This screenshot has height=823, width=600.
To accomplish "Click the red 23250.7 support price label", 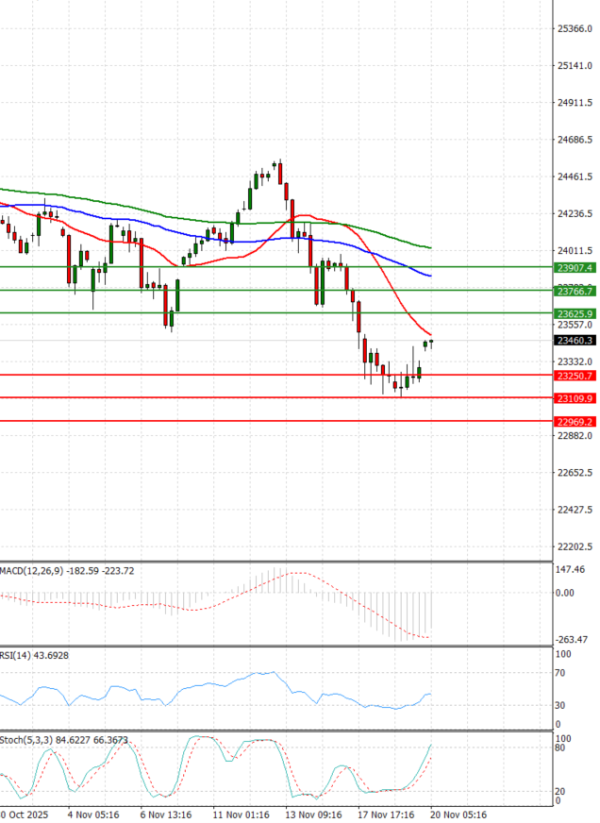I will coord(574,376).
